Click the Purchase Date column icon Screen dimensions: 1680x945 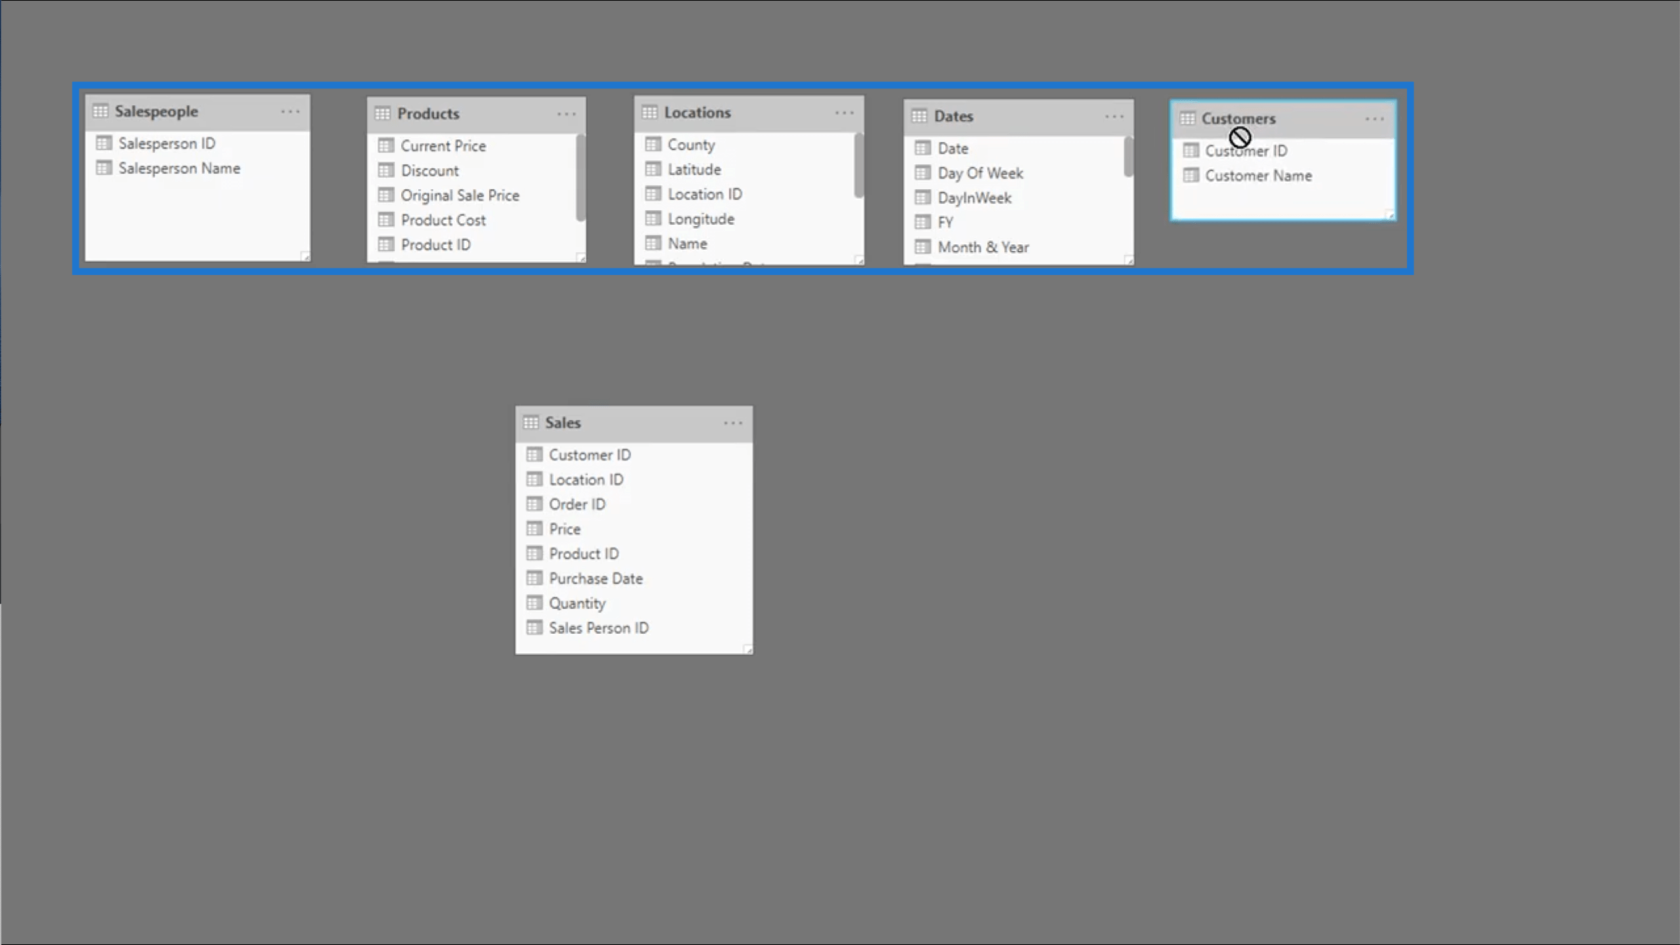click(535, 578)
